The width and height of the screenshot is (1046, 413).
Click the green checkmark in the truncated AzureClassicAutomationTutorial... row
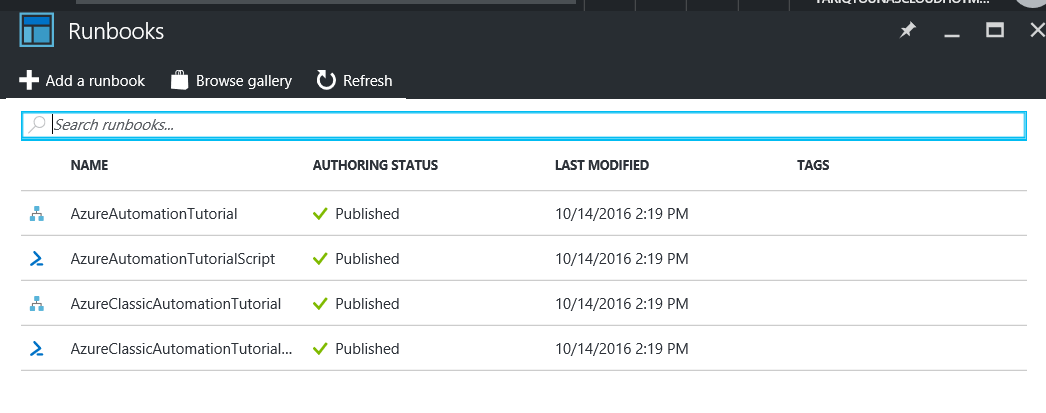320,348
